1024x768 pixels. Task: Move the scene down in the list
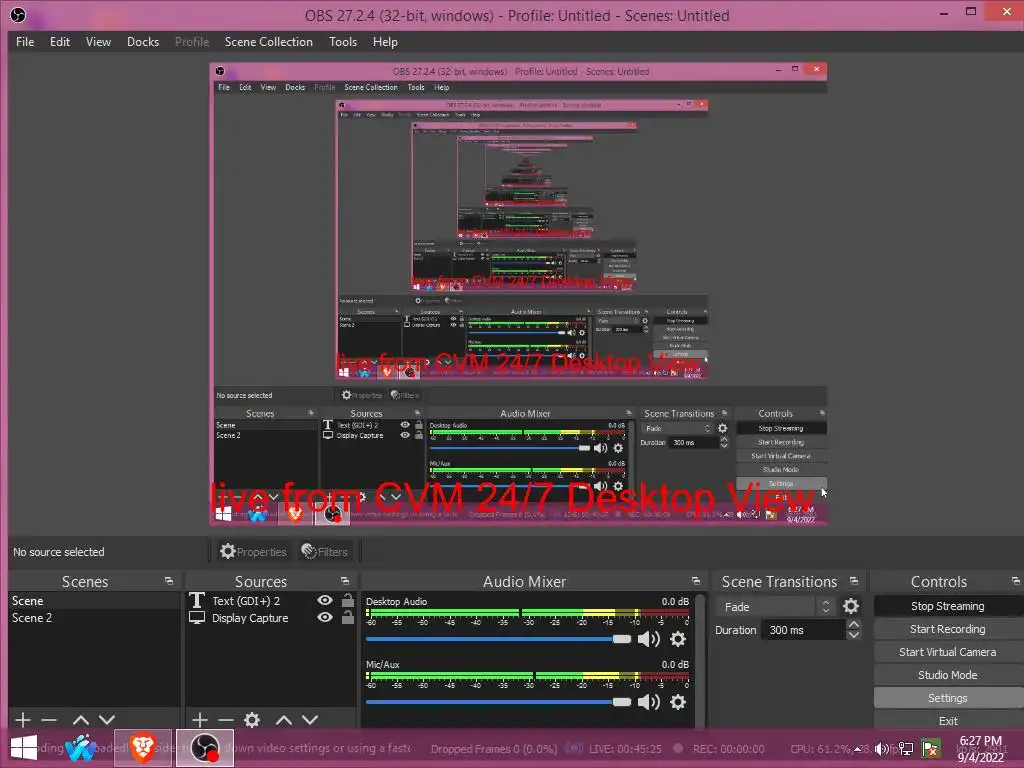click(107, 720)
